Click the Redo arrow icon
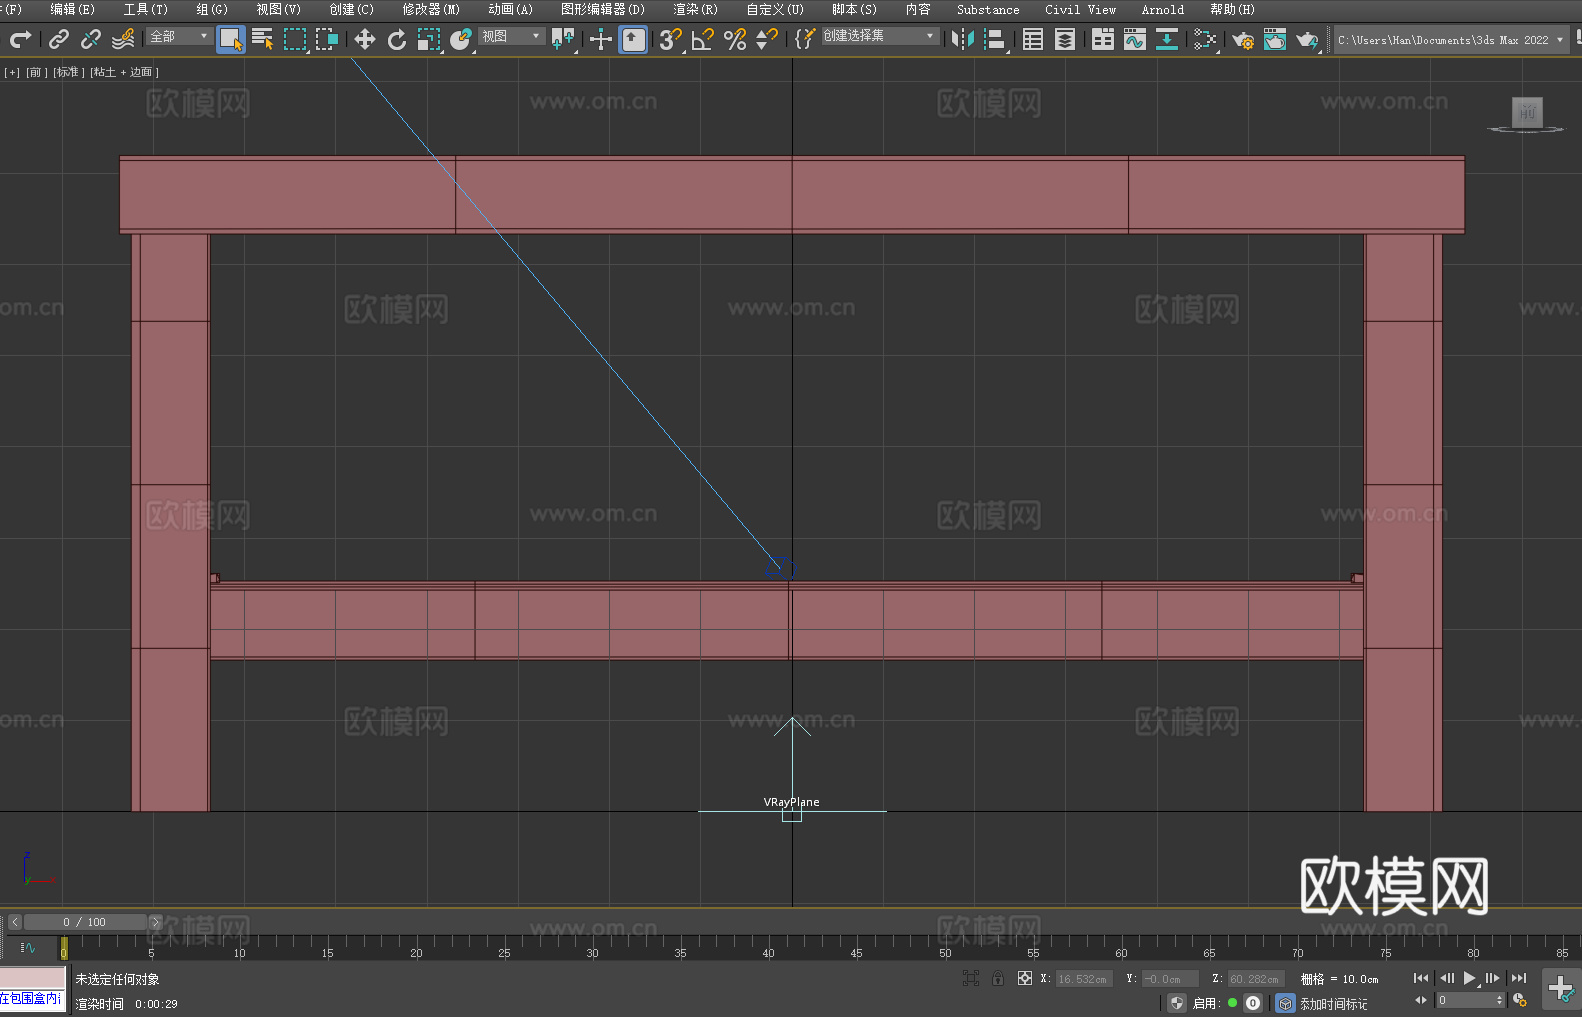The height and width of the screenshot is (1017, 1582). click(x=20, y=39)
